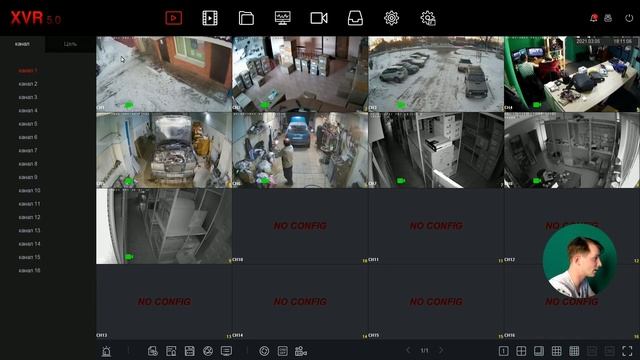The height and width of the screenshot is (360, 640).
Task: Select канал 3 in channel list
Action: click(28, 97)
